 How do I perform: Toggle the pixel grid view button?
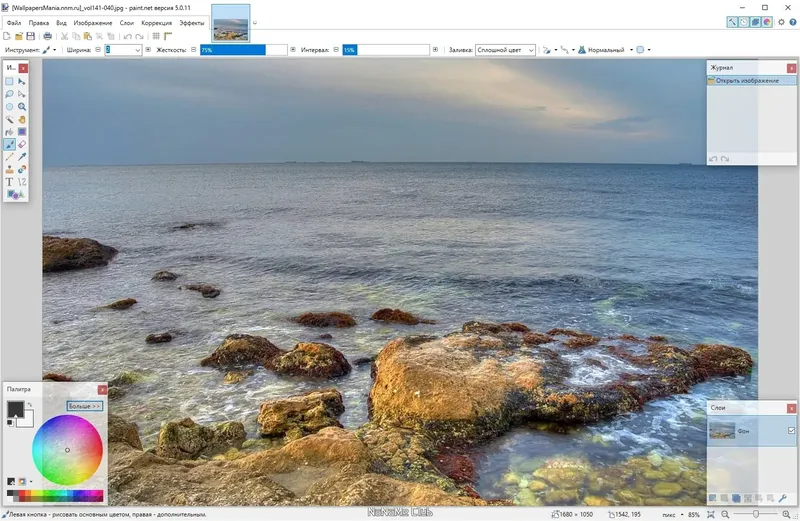156,36
